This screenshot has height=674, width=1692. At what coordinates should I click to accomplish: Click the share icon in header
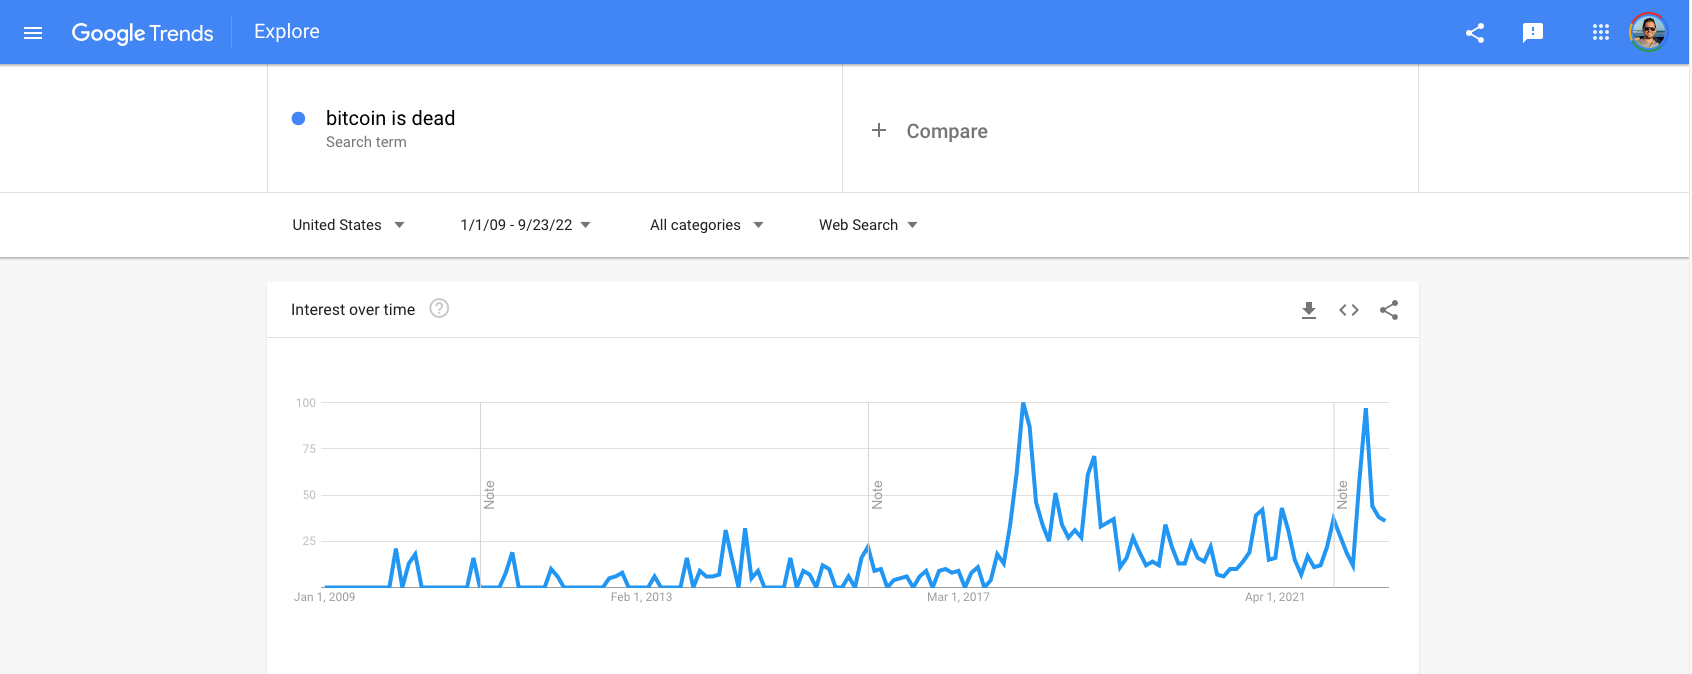[1475, 33]
